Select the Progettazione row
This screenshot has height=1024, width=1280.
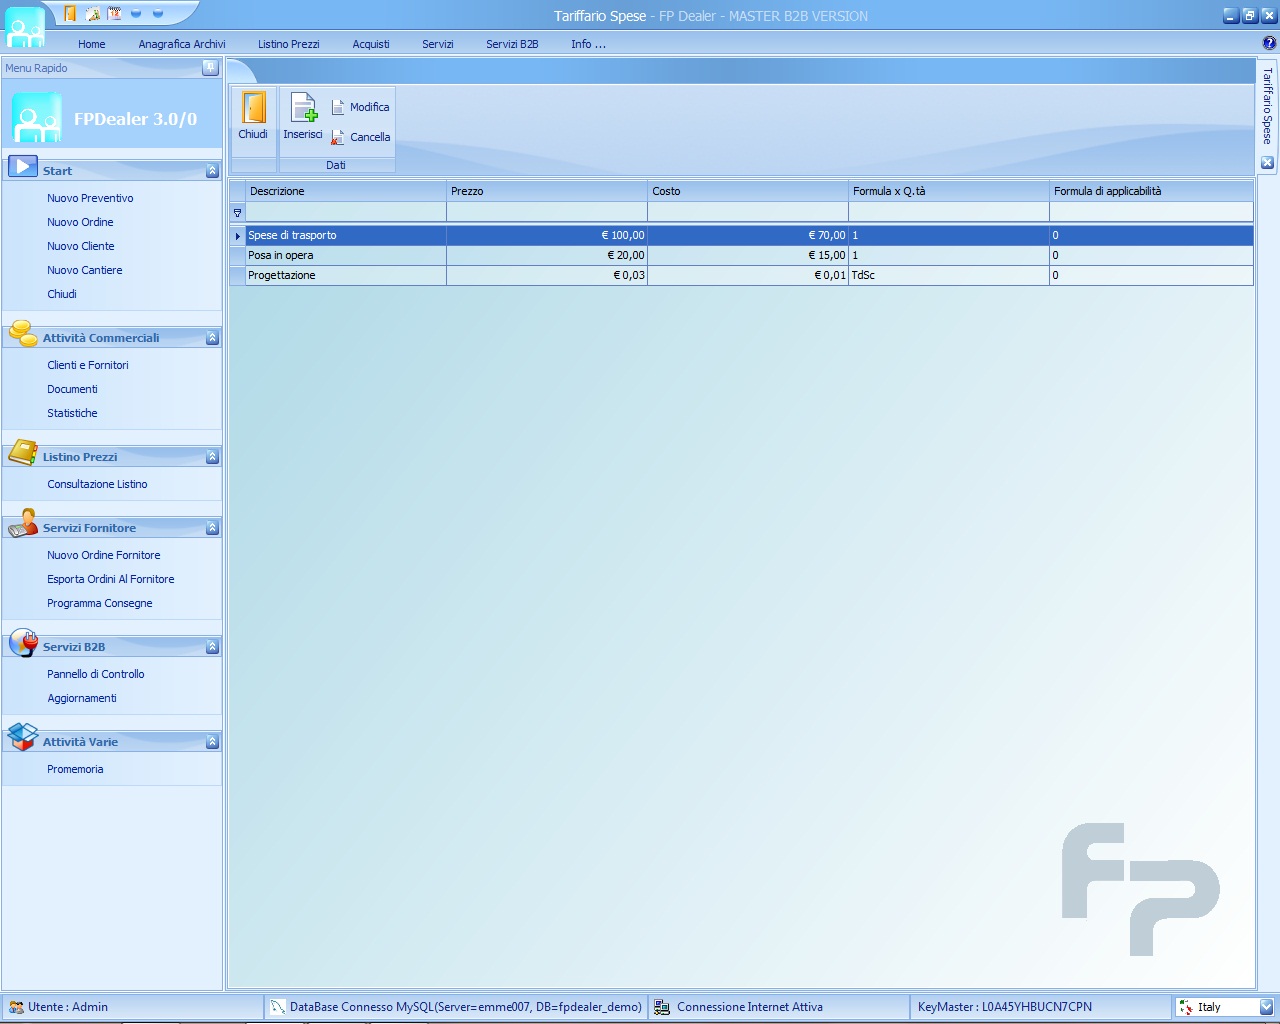(x=741, y=275)
